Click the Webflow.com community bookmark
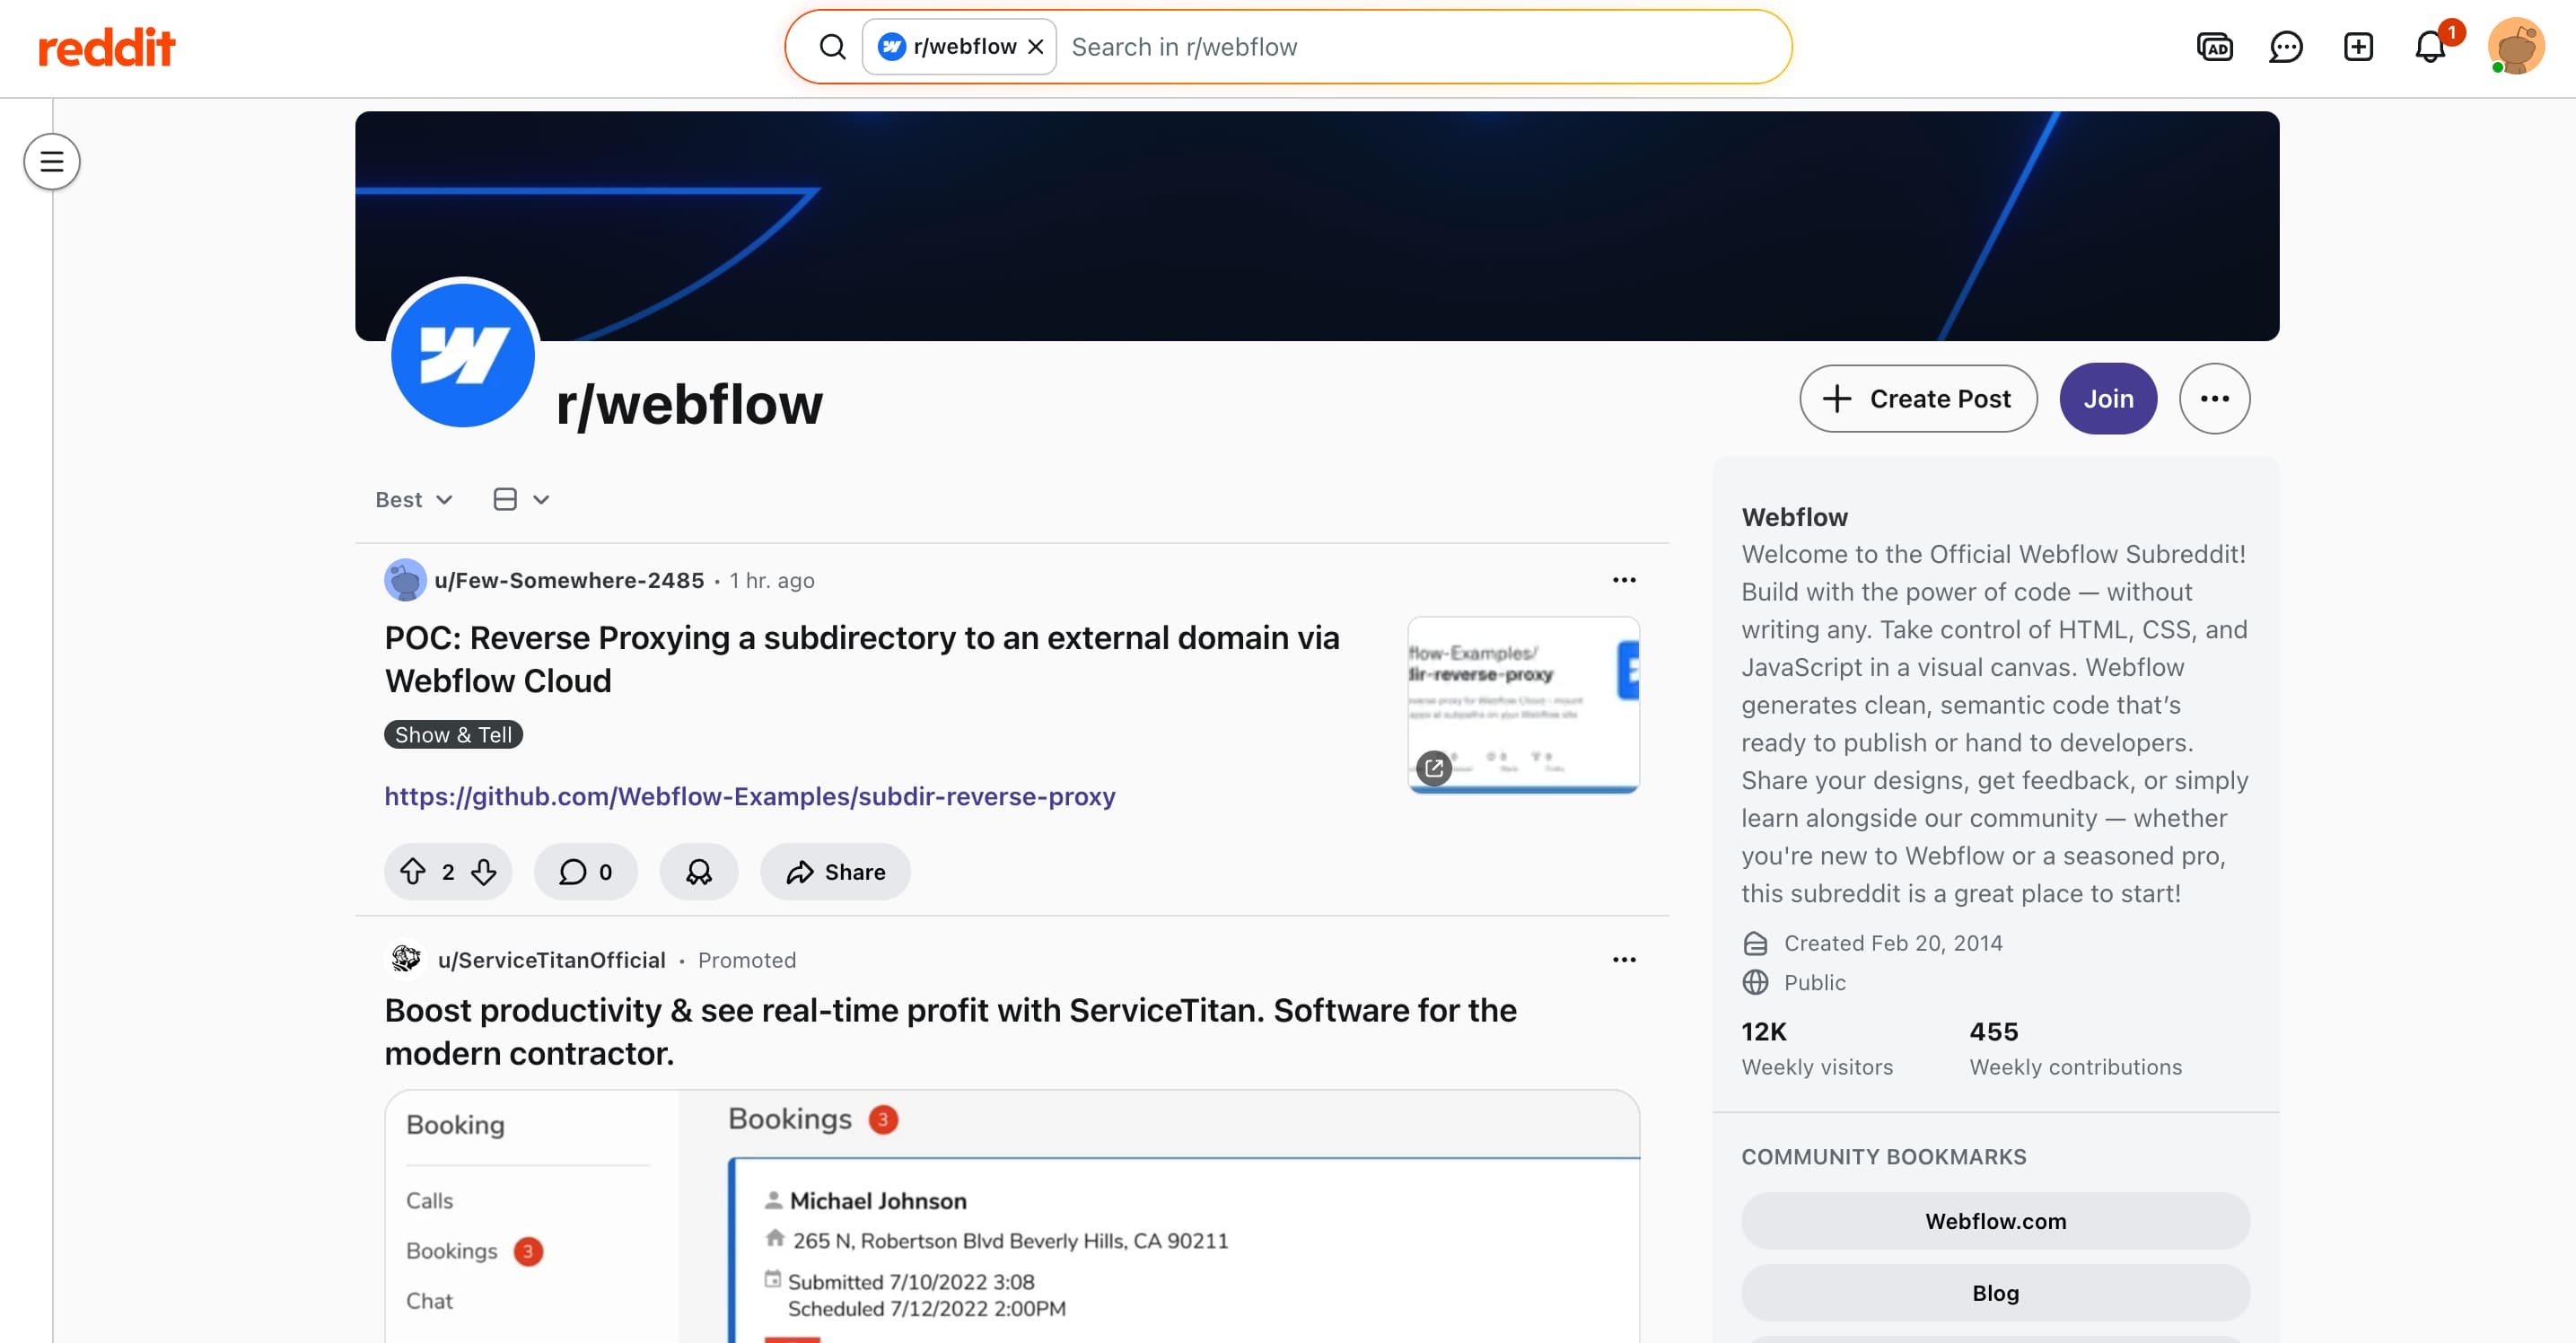Viewport: 2576px width, 1343px height. click(1995, 1221)
